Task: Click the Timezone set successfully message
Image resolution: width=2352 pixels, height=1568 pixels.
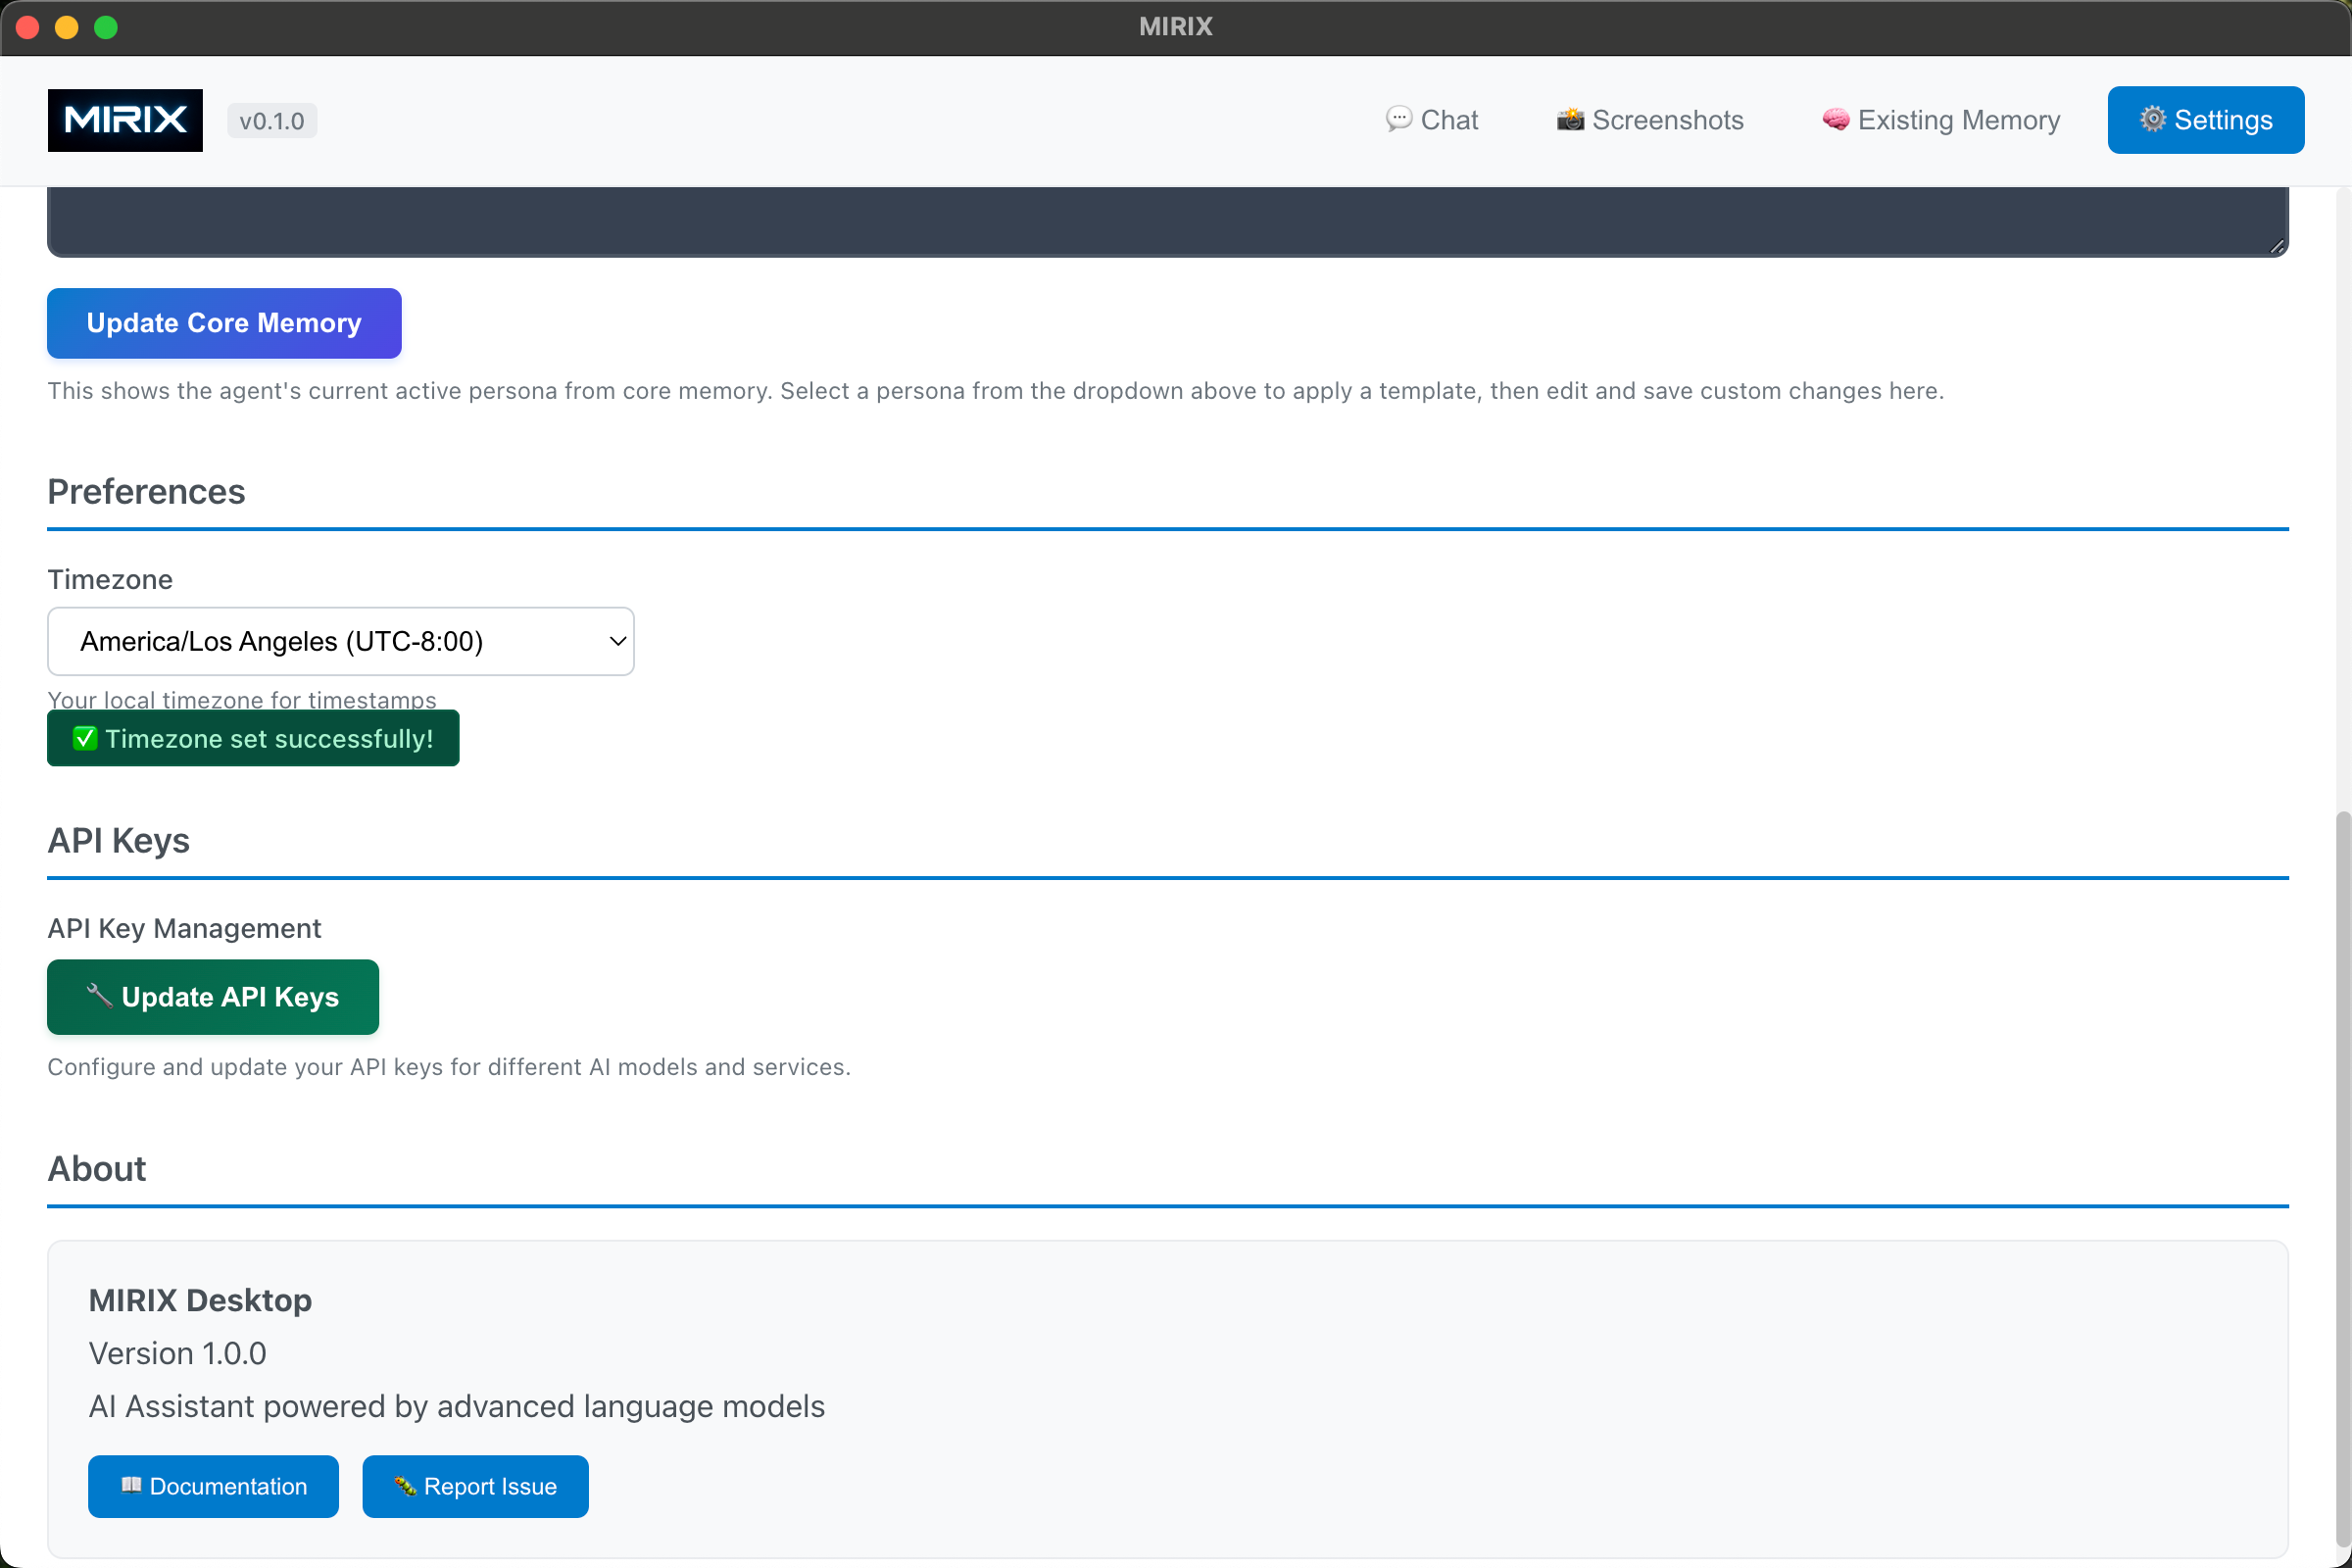Action: [253, 738]
